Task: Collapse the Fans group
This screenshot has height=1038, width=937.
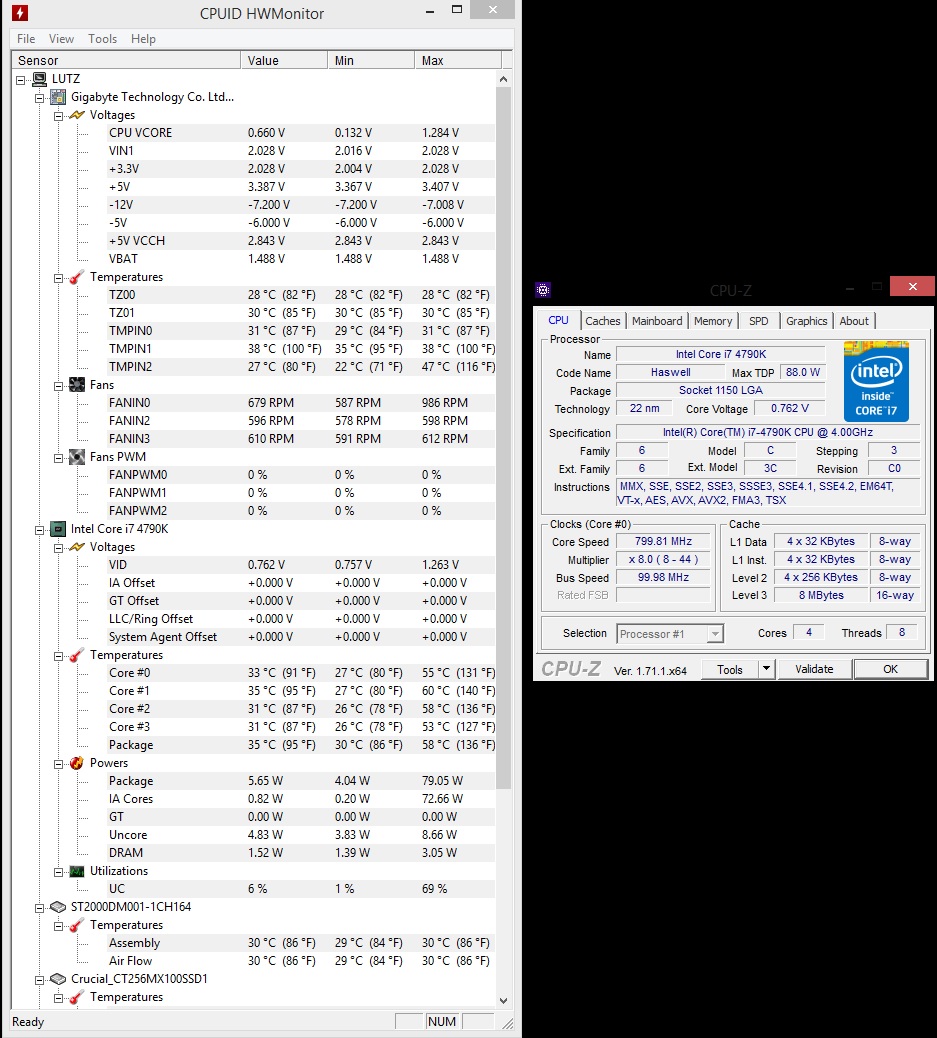Action: click(58, 386)
